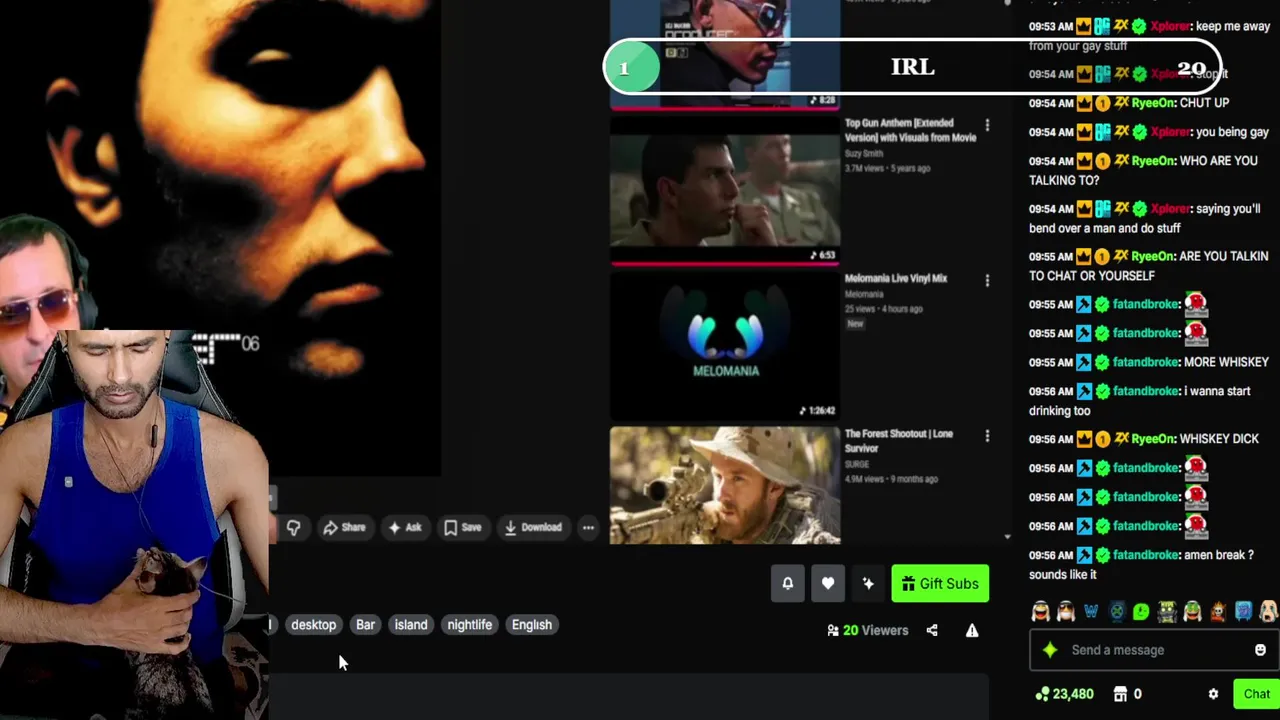Insert the HYPE robot emote
The image size is (1280, 720).
[1167, 611]
